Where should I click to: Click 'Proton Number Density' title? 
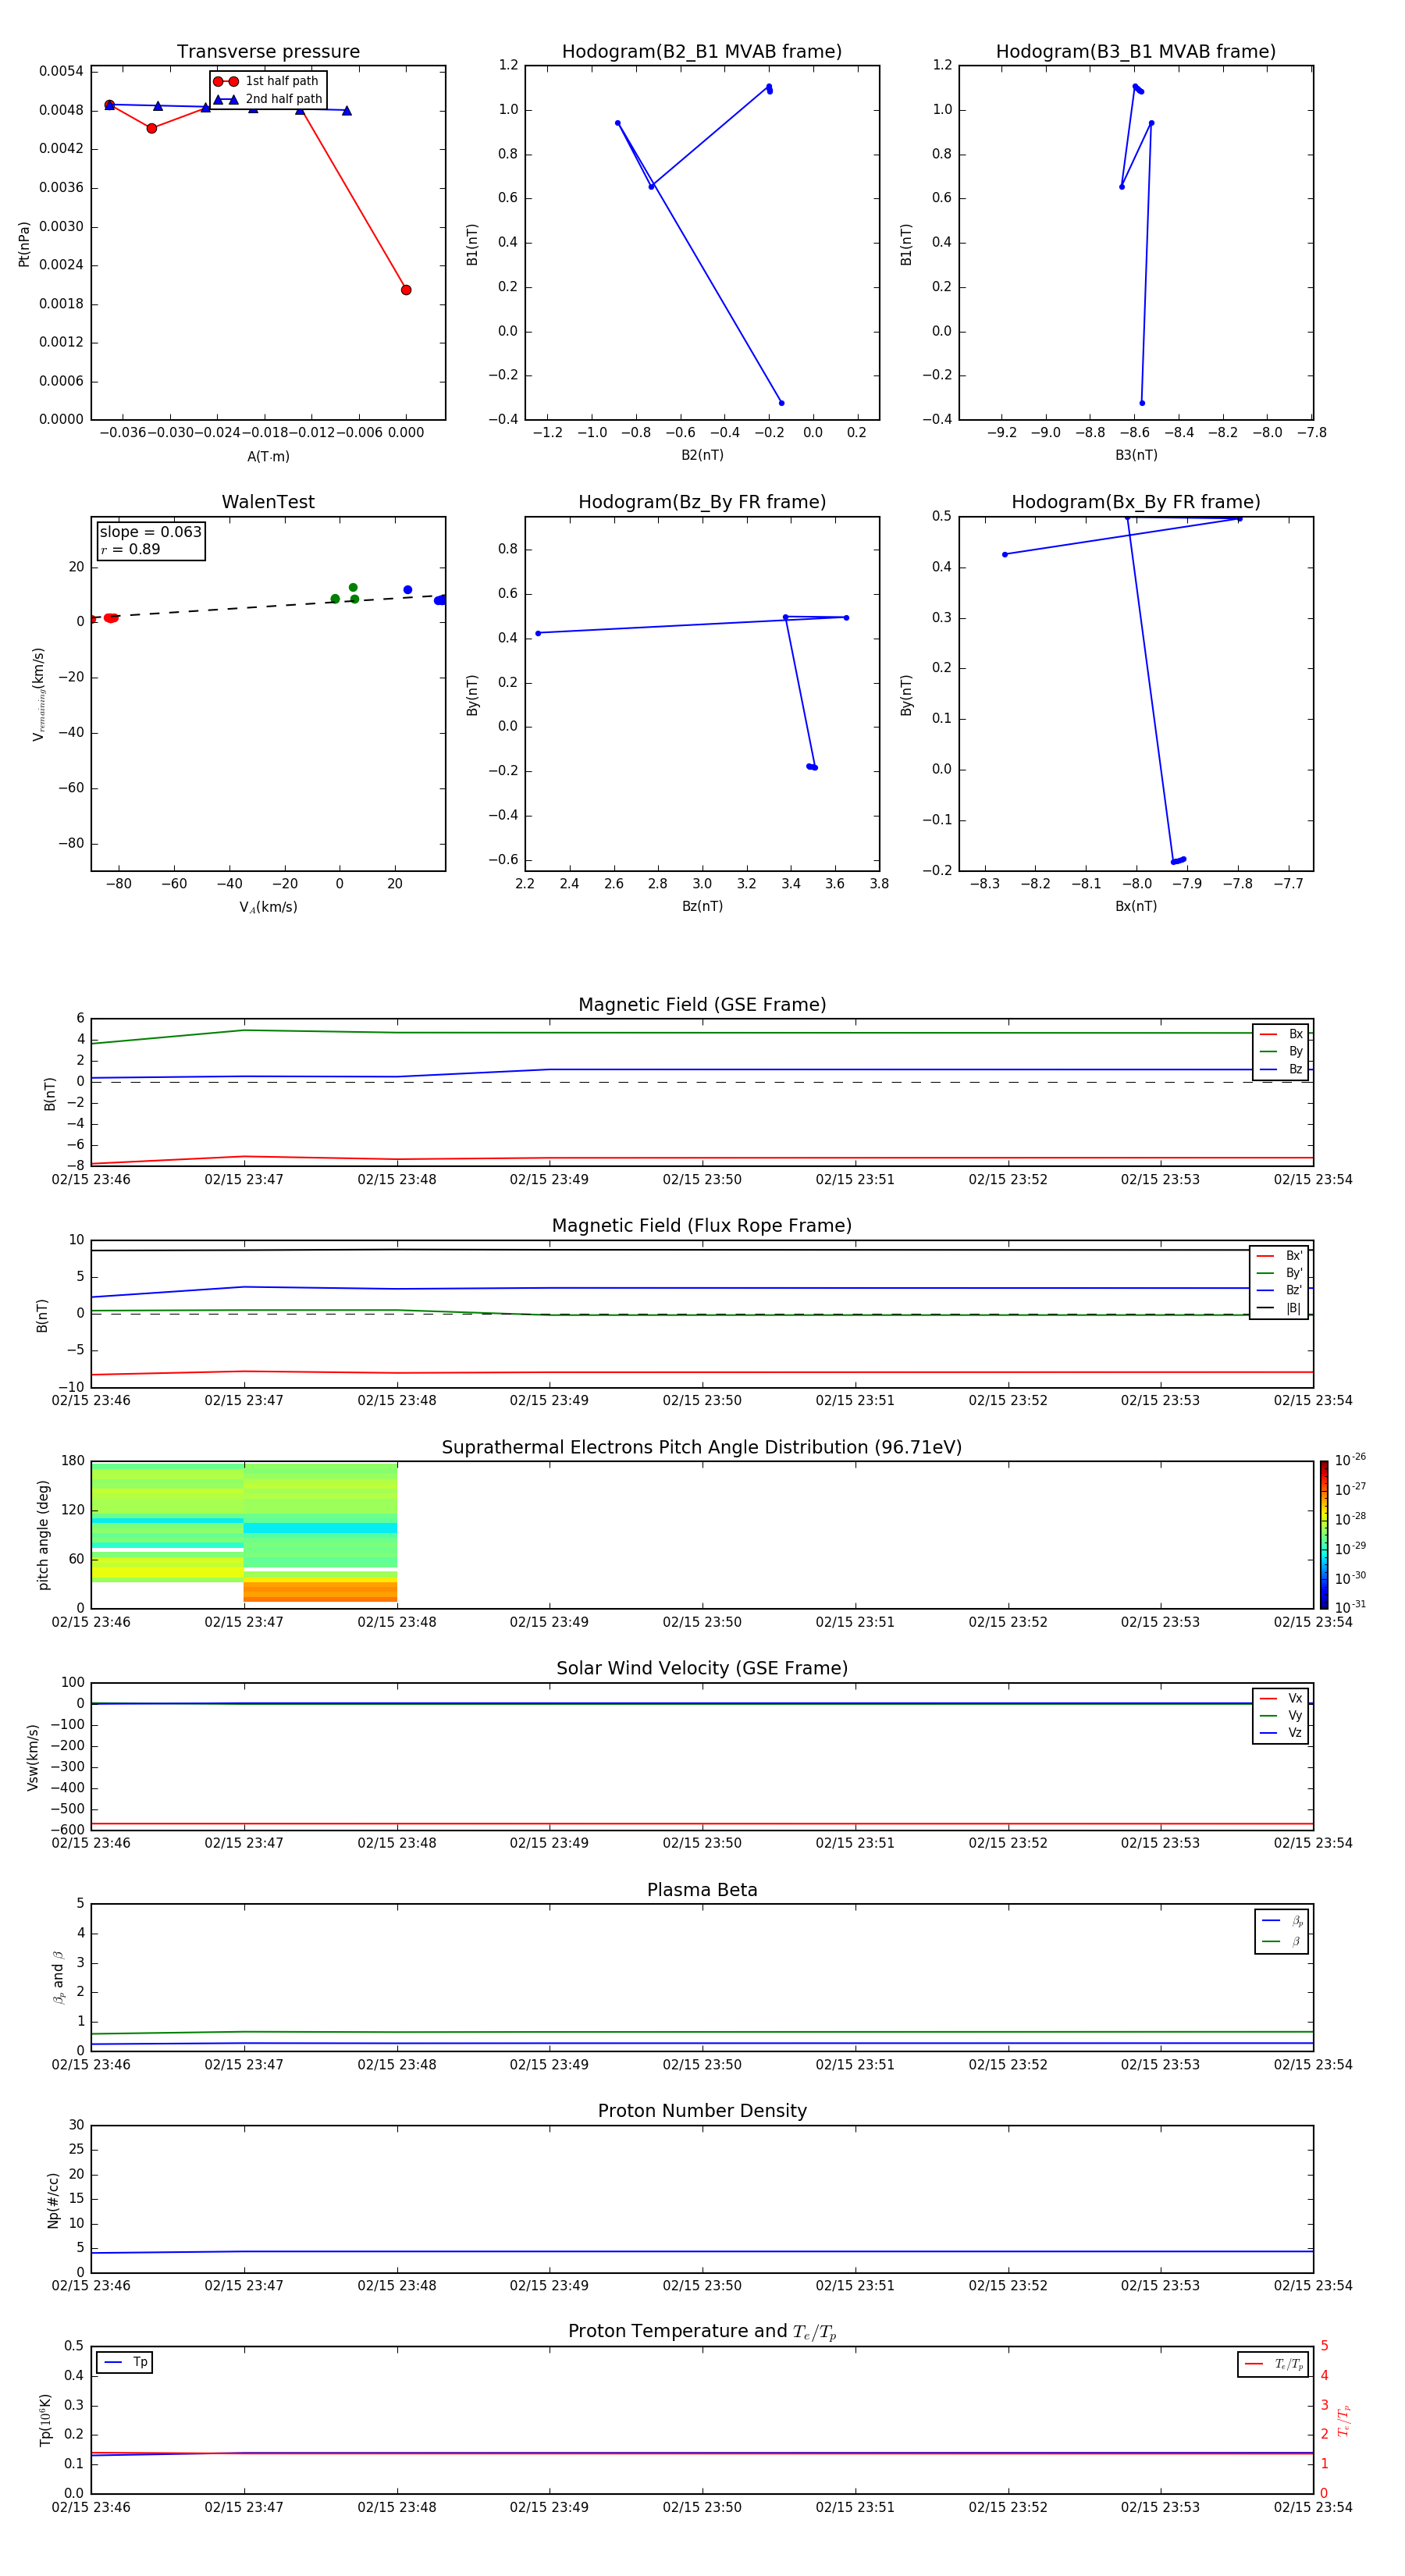[x=702, y=2111]
